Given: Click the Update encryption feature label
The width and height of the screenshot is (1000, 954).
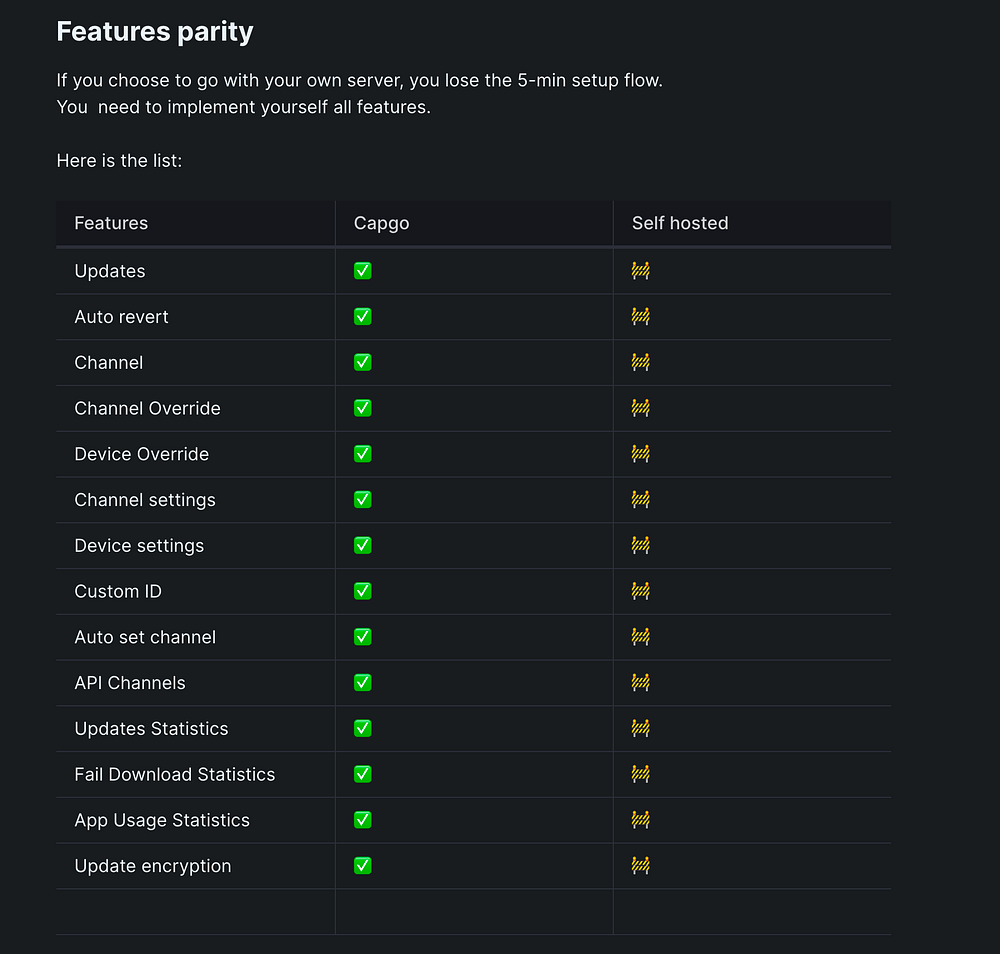Looking at the screenshot, I should tap(153, 866).
